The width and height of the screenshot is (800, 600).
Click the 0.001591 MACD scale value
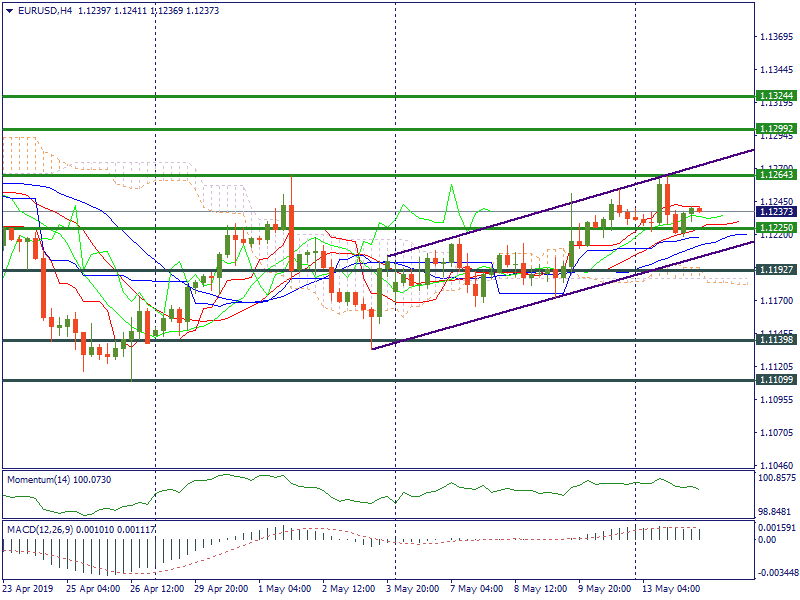coord(777,527)
